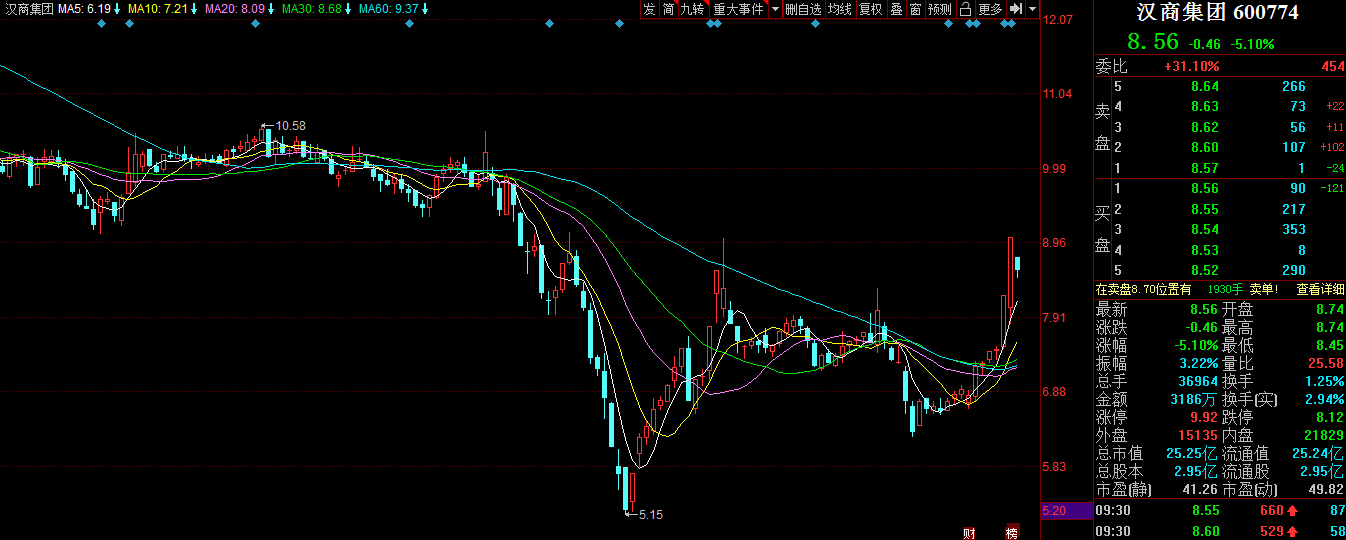Click the jump-to-latest arrow icon
The image size is (1346, 540).
pos(1016,9)
